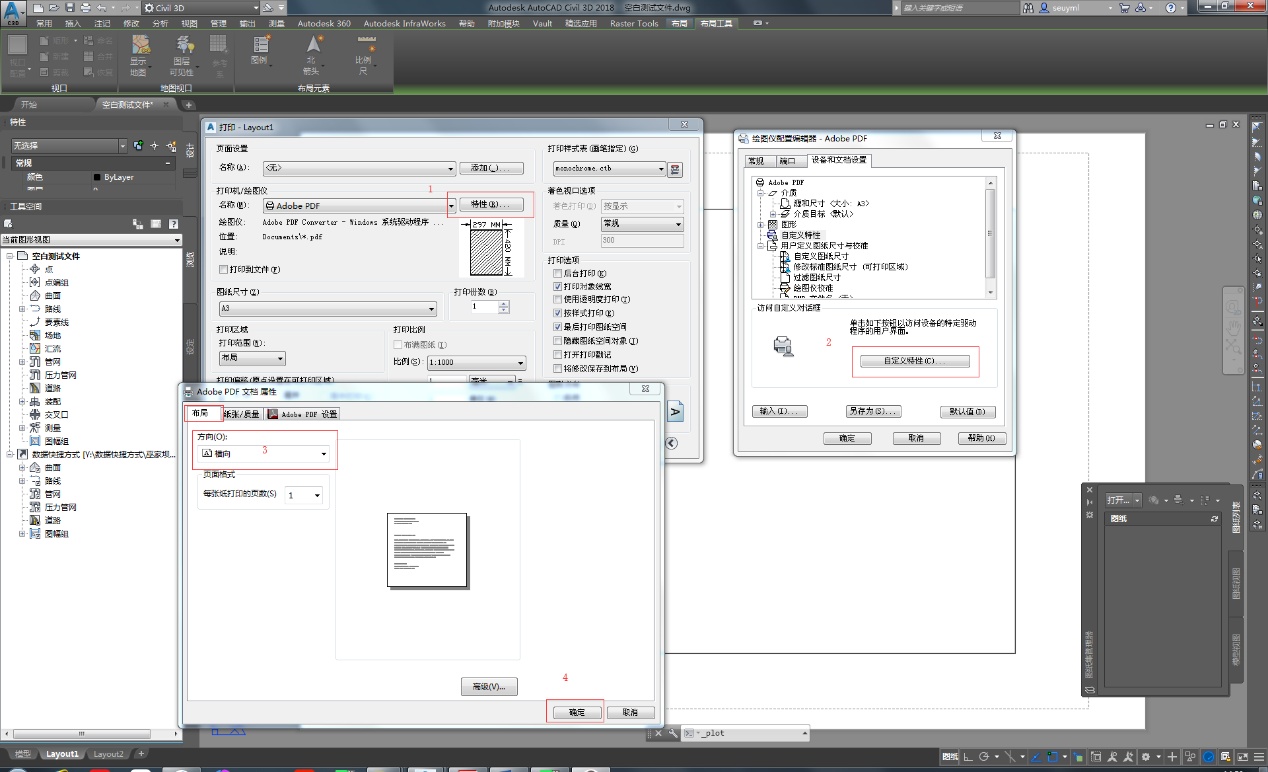
Task: Click the 显示地图 ribbon icon
Action: 140,46
